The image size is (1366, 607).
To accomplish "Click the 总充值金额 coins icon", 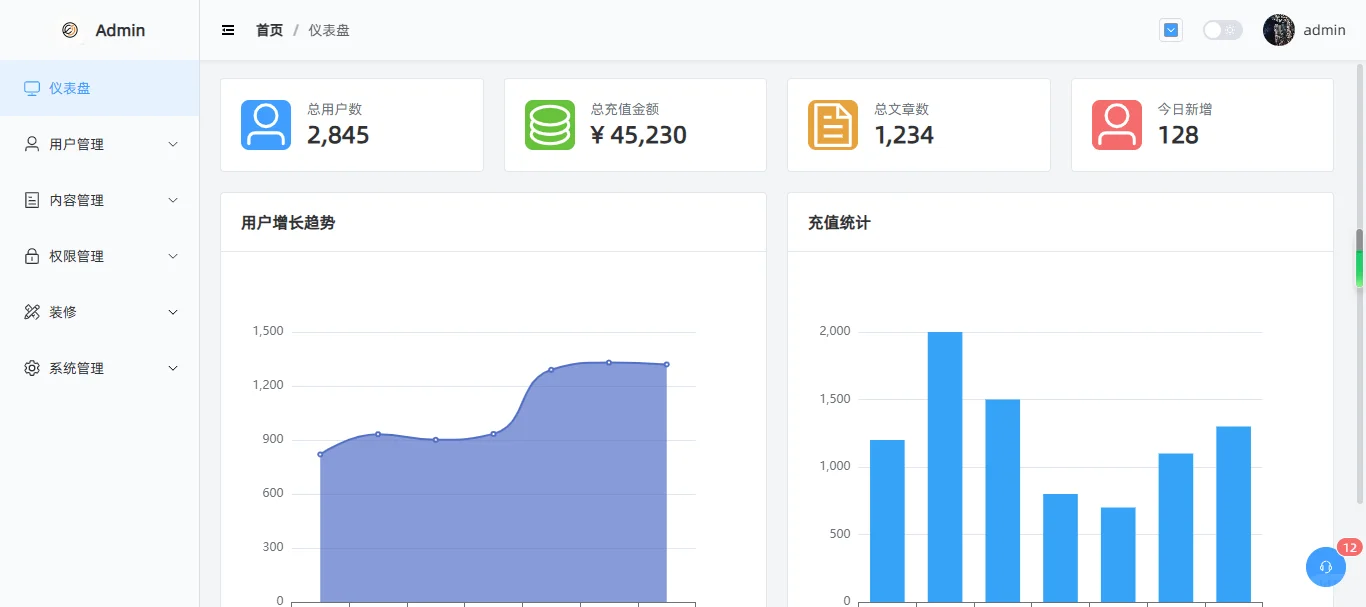I will 549,124.
